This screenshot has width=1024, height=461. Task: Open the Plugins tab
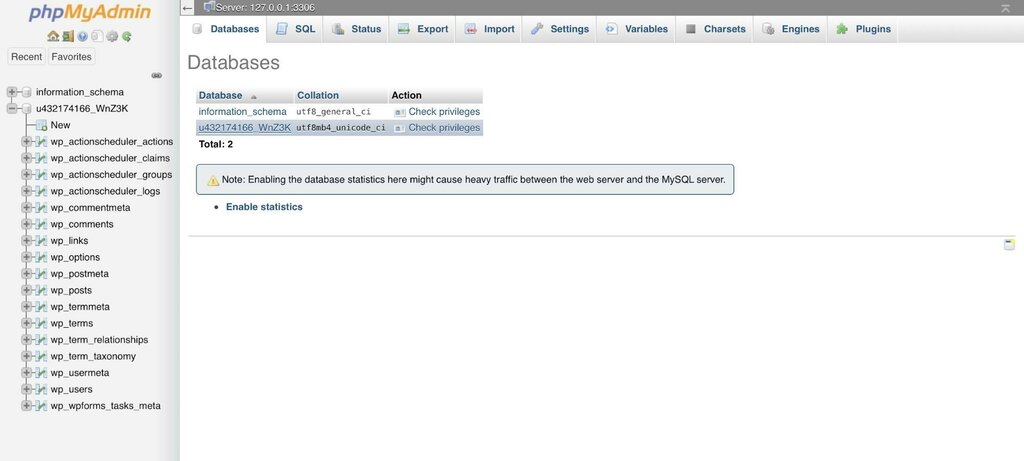pos(863,29)
